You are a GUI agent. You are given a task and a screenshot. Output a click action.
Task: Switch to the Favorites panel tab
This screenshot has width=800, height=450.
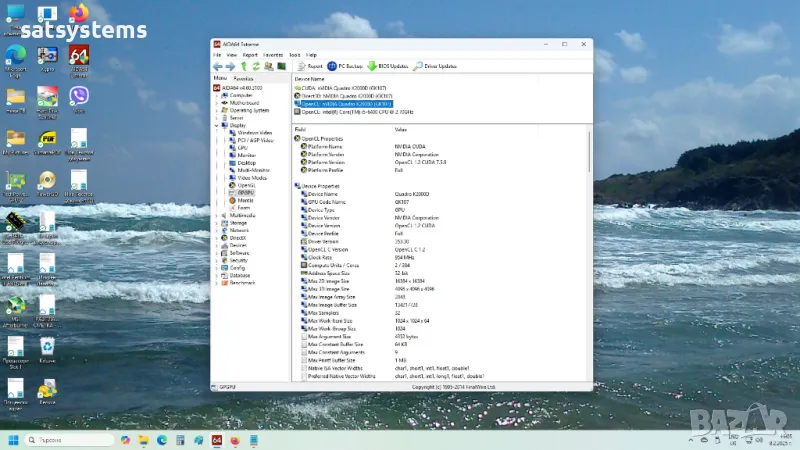[243, 77]
